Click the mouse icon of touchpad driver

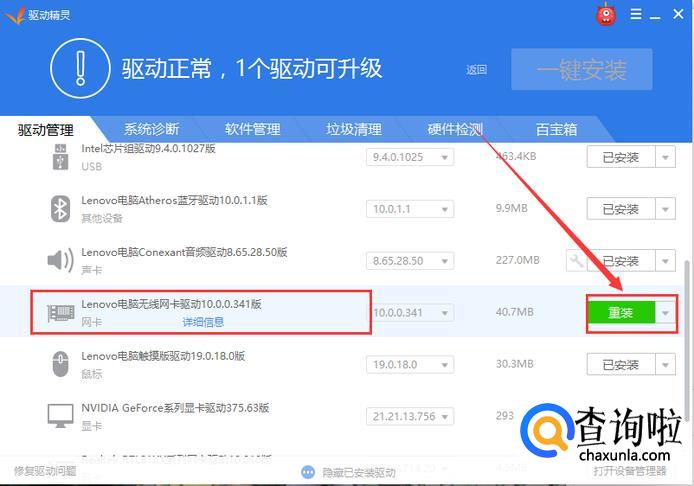(x=61, y=364)
